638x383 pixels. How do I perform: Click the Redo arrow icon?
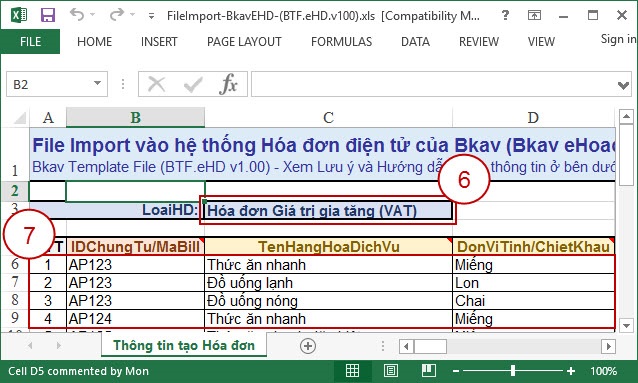point(116,15)
